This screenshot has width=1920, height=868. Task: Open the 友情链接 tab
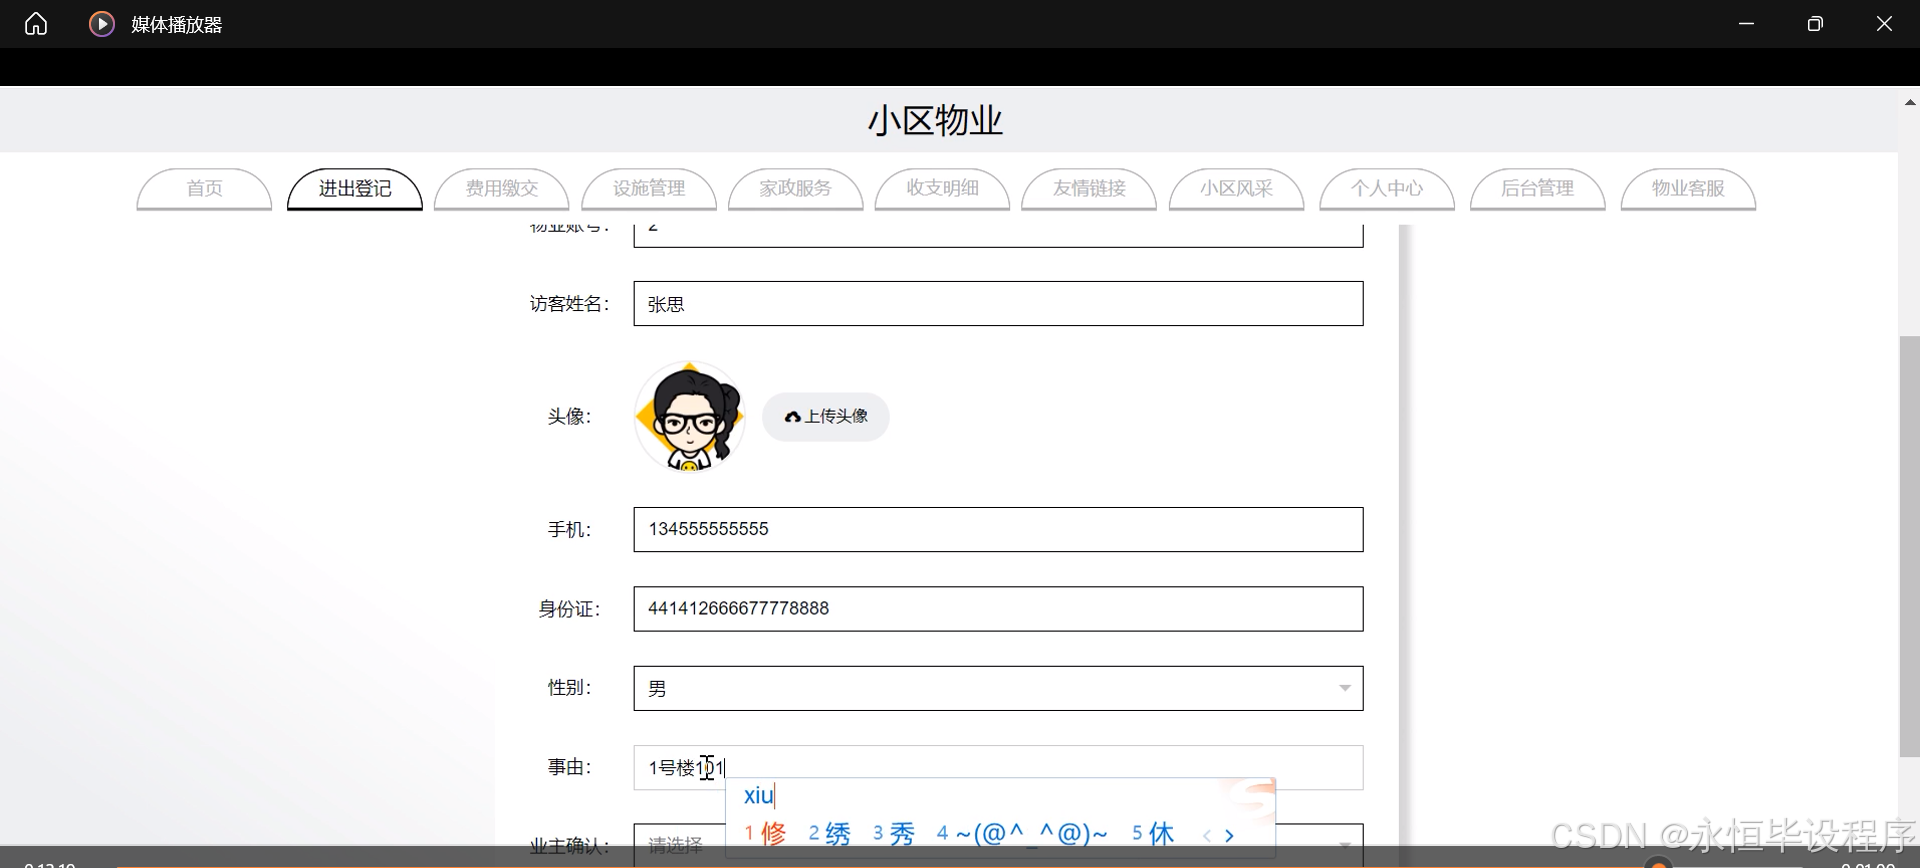point(1089,188)
